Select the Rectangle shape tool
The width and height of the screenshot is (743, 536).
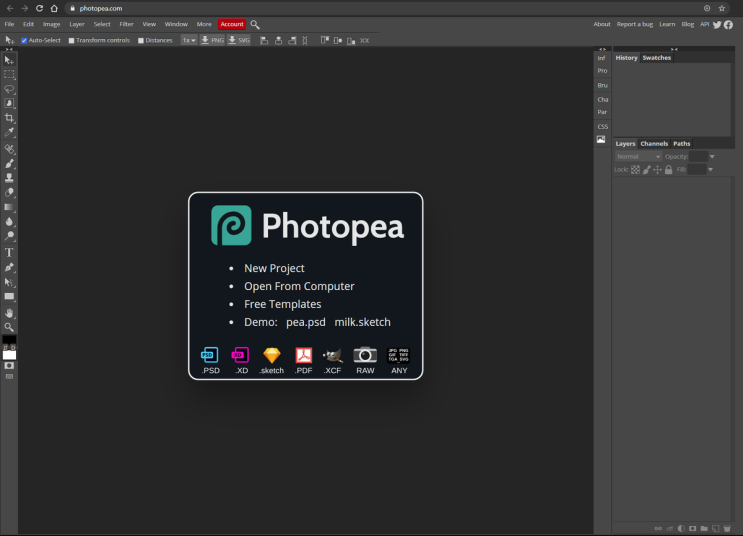9,297
